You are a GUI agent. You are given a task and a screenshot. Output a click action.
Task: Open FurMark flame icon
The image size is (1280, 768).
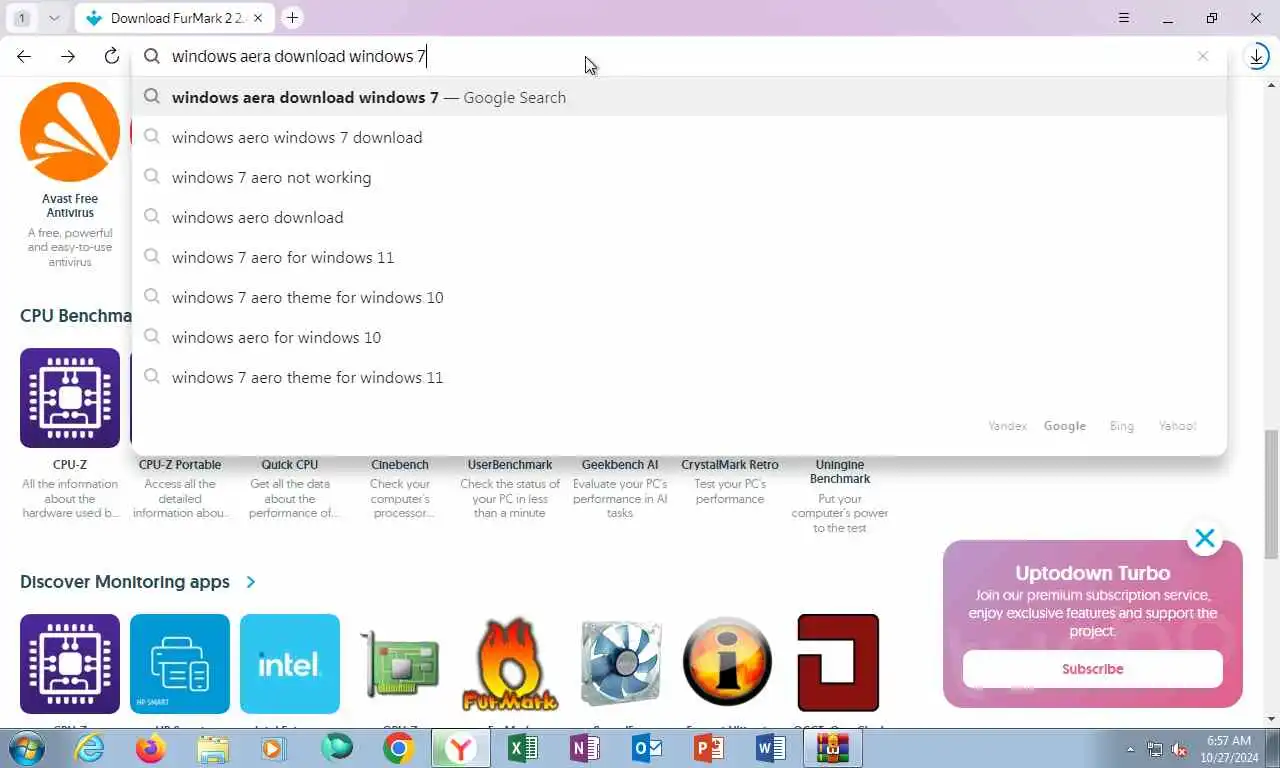point(510,664)
